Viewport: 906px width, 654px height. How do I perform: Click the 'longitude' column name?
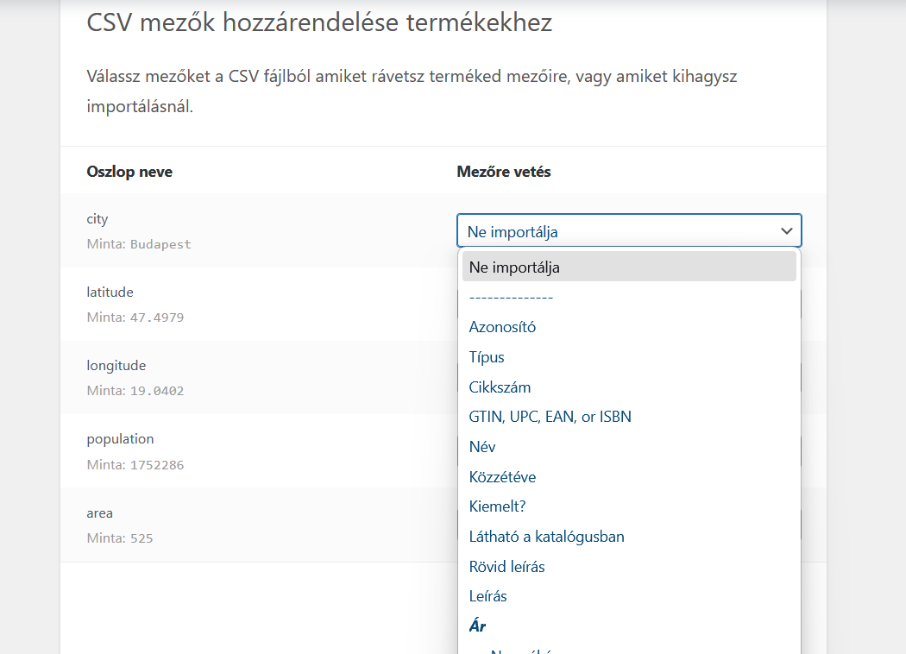click(116, 366)
